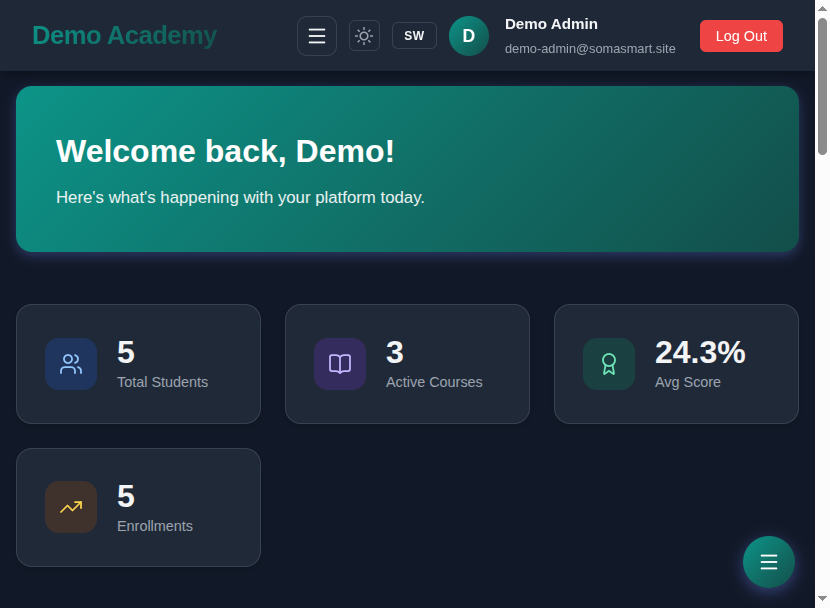The image size is (830, 608).
Task: Click the "24.3%" value
Action: tap(700, 352)
